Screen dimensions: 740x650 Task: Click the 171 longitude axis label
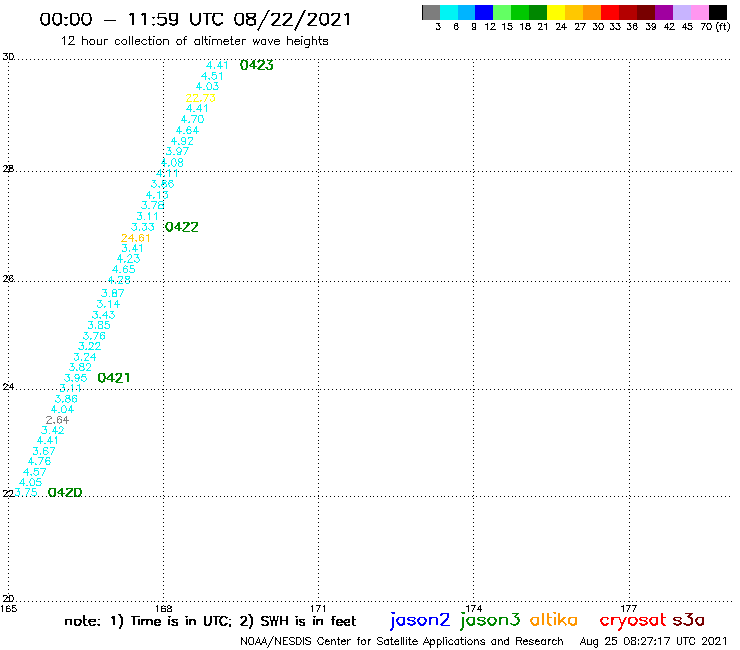[319, 608]
